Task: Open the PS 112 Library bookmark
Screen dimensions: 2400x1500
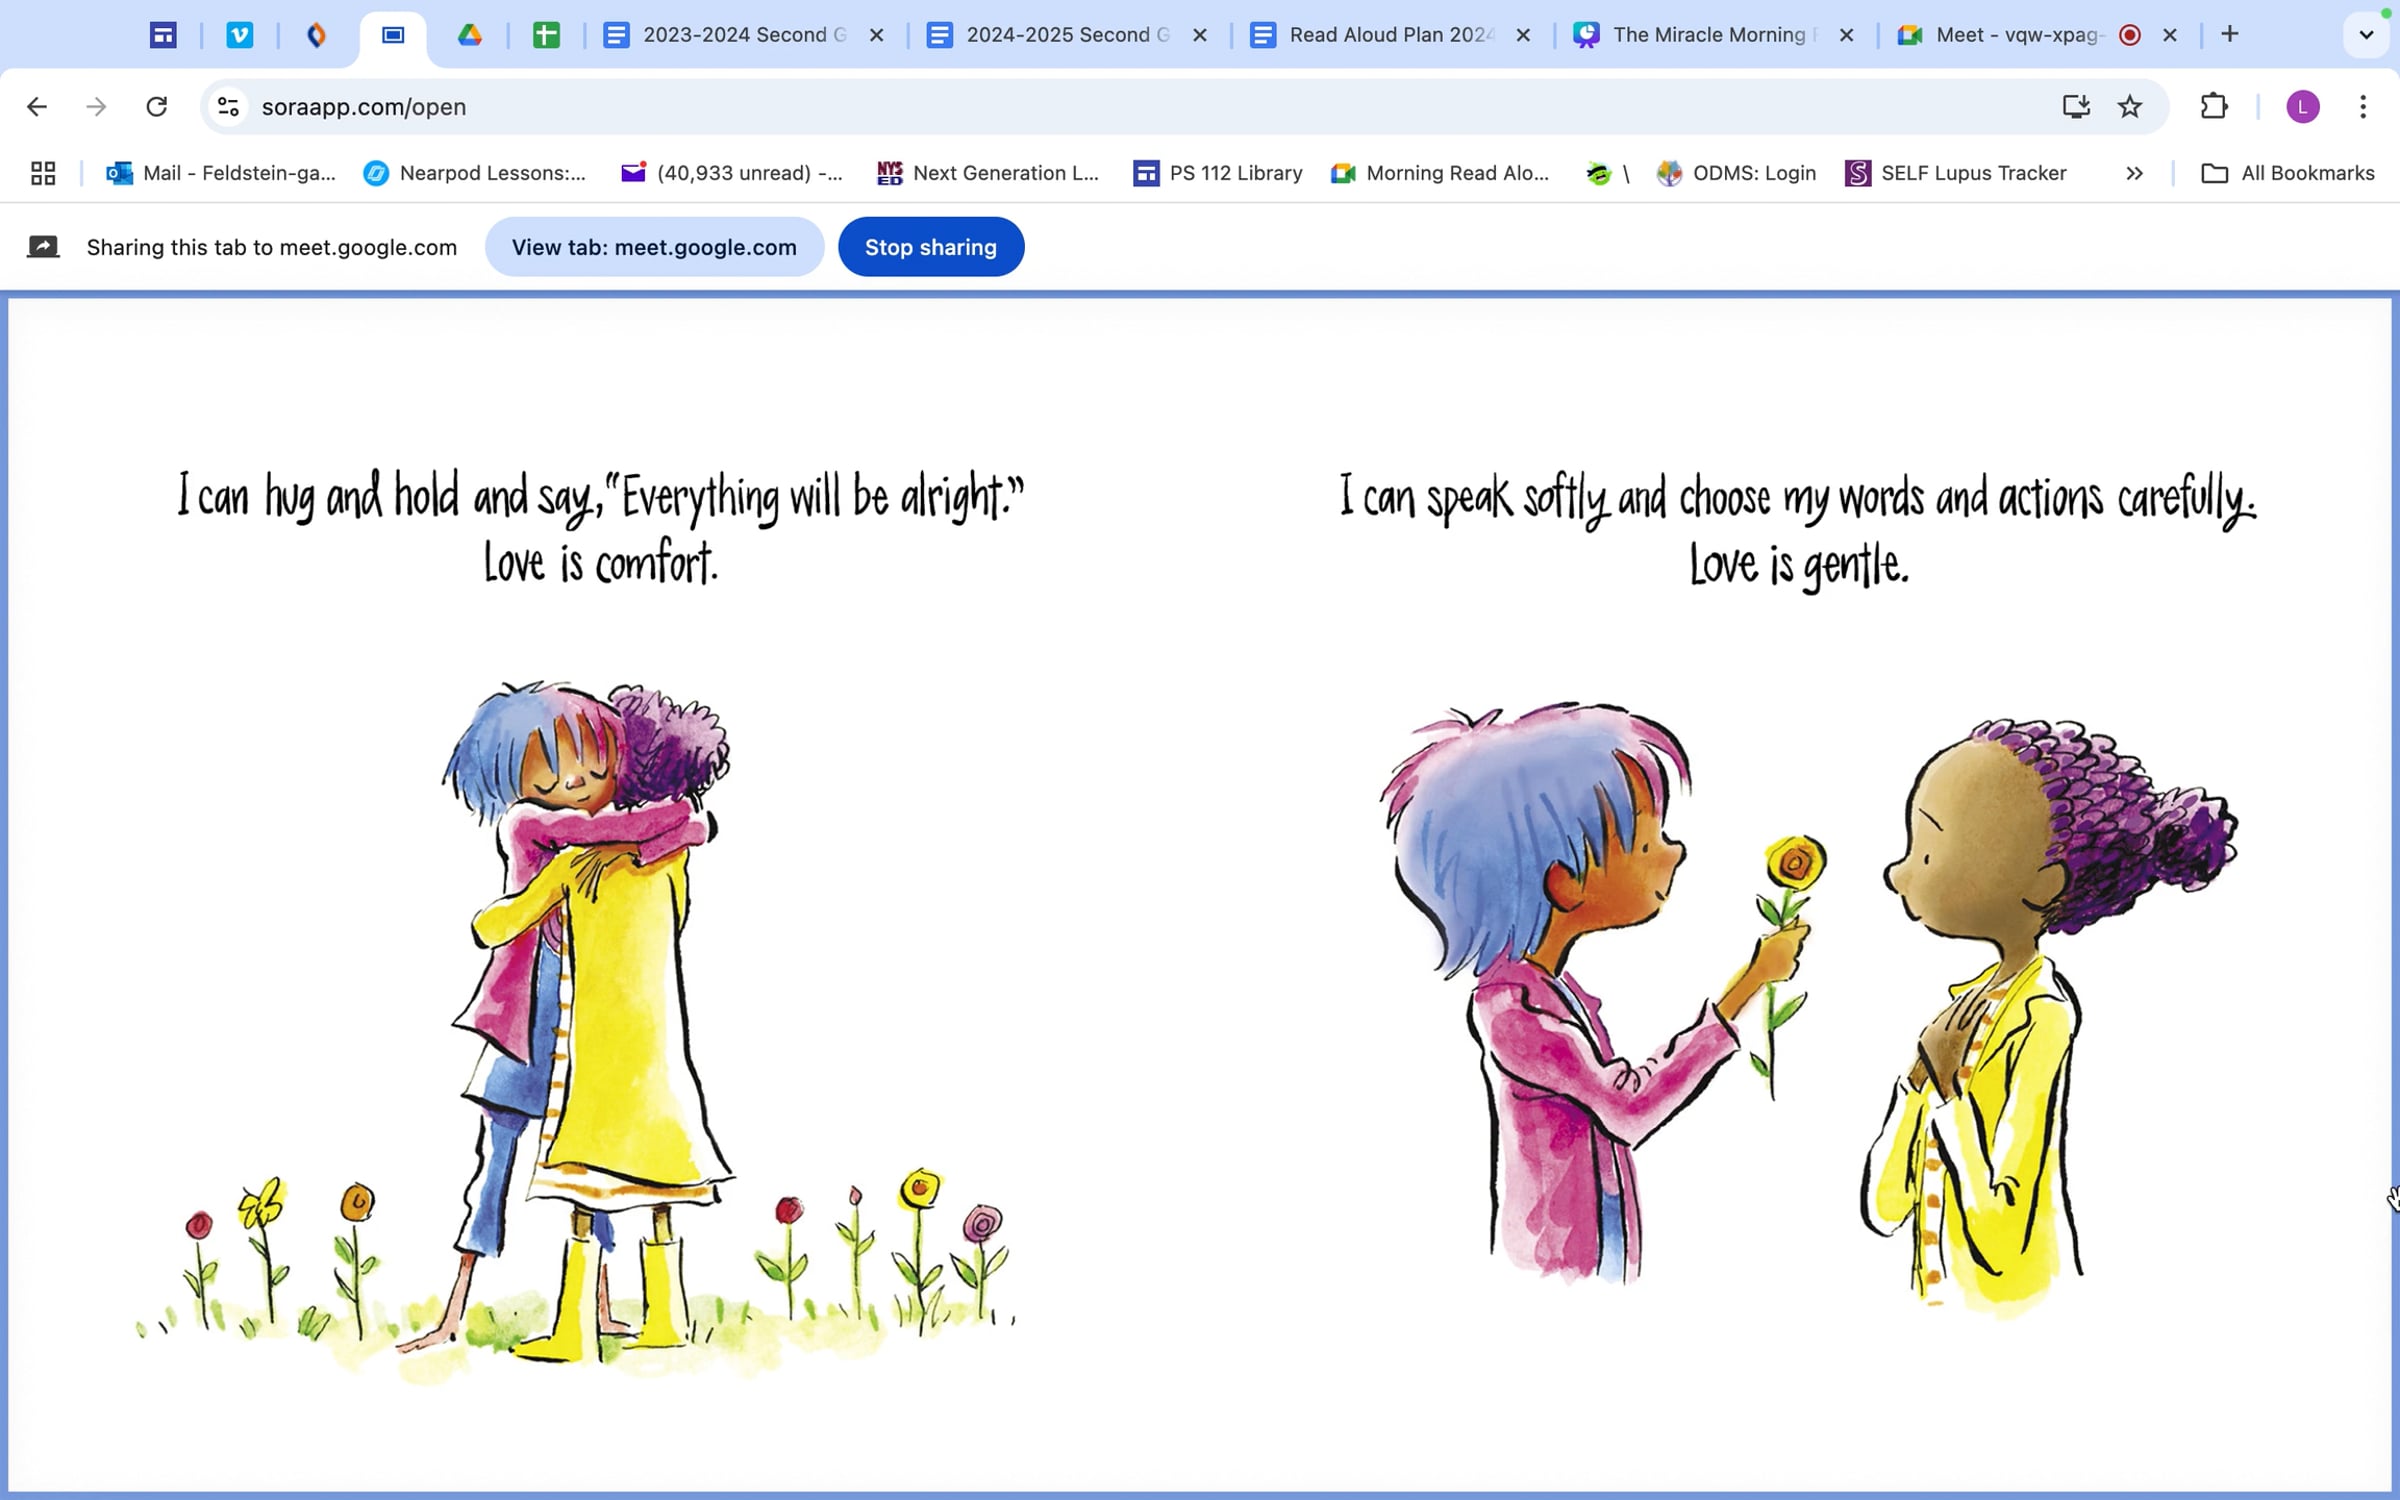Action: coord(1218,173)
